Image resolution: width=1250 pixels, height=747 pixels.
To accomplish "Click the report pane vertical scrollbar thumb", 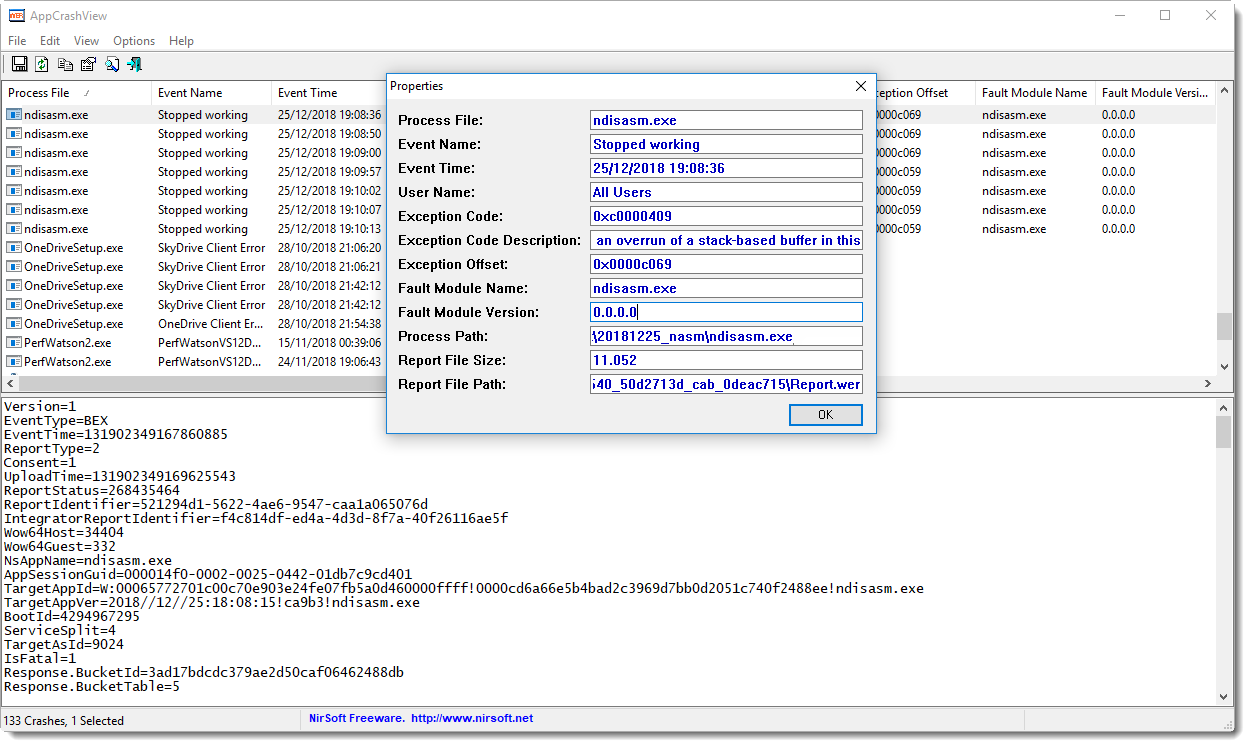I will [x=1224, y=432].
